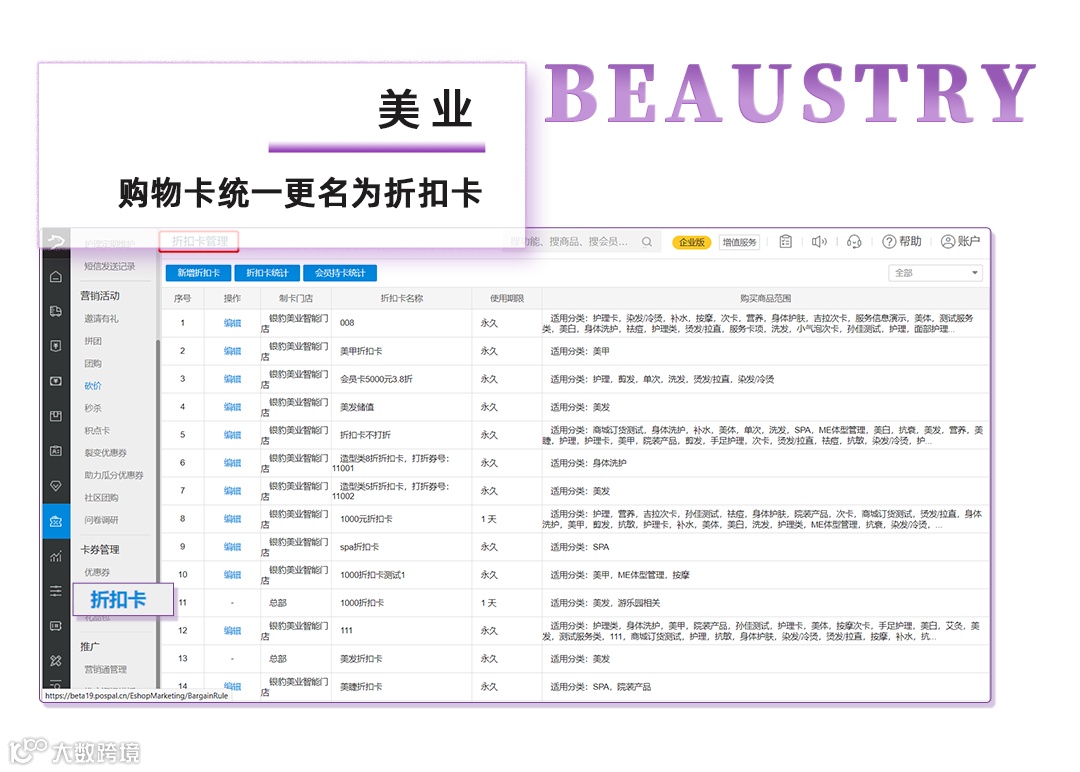Click the 制卡门店 column header
The image size is (1080, 772).
(295, 298)
